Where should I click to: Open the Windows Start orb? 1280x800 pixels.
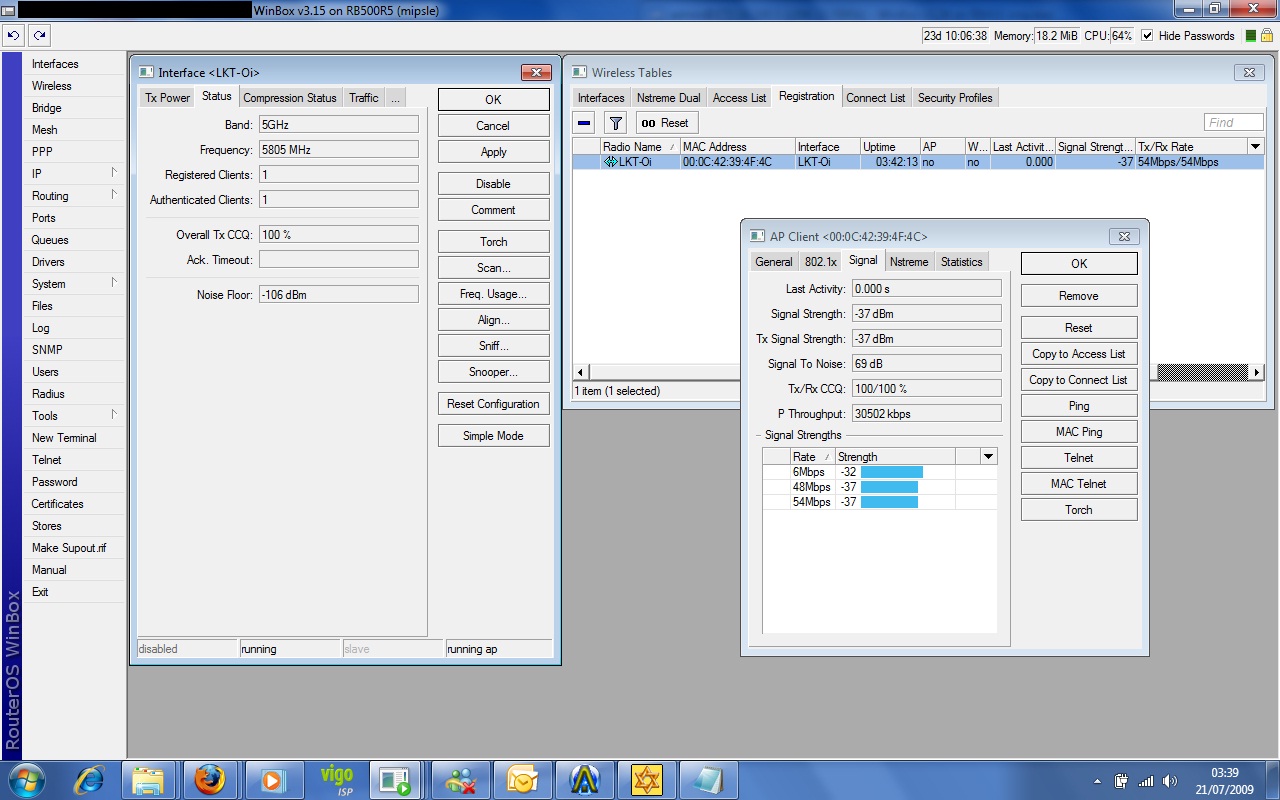pos(26,779)
